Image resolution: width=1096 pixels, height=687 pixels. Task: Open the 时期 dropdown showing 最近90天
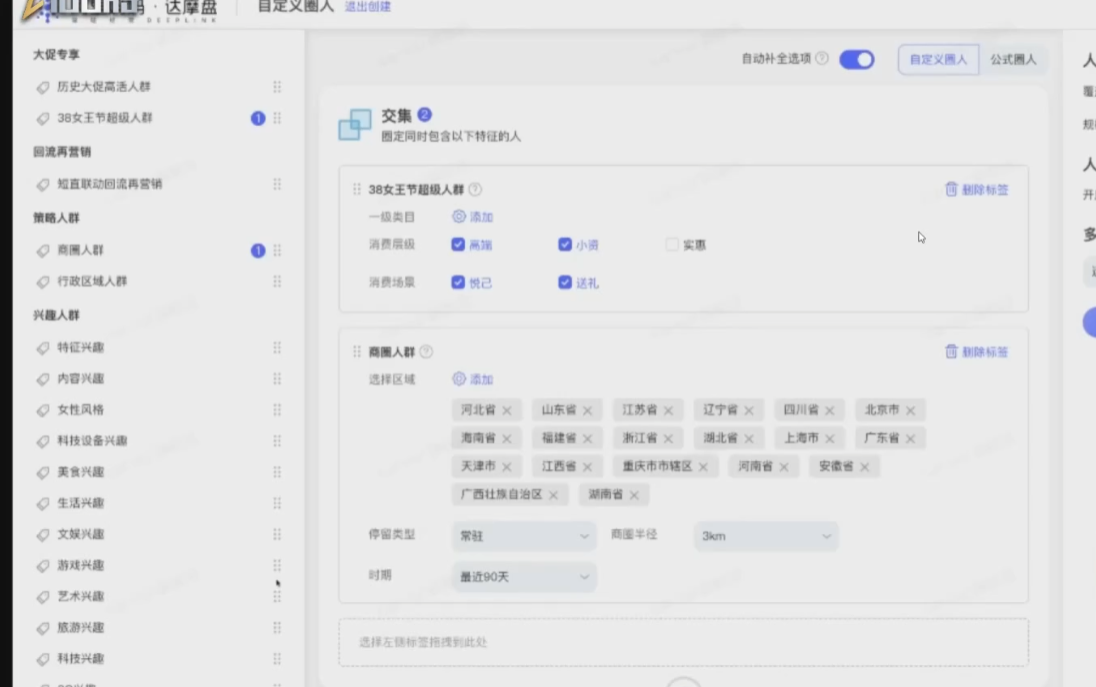(523, 577)
